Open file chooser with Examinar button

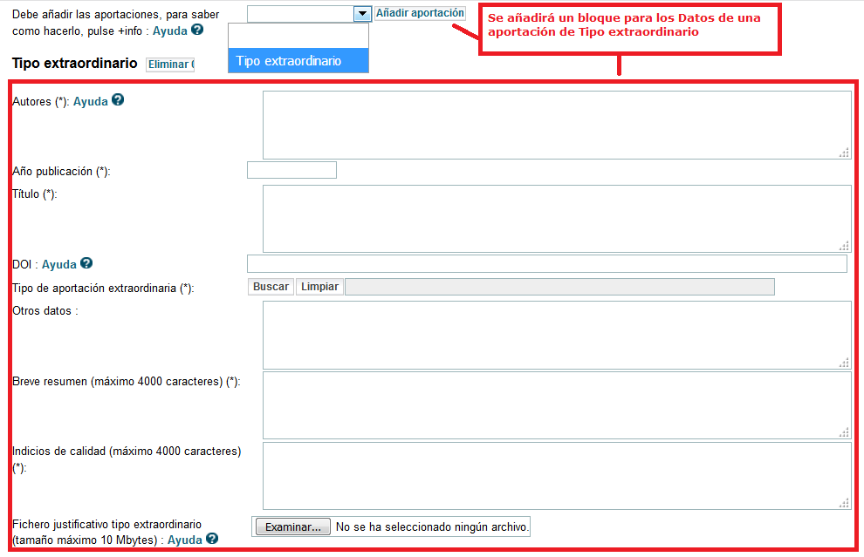(x=292, y=526)
